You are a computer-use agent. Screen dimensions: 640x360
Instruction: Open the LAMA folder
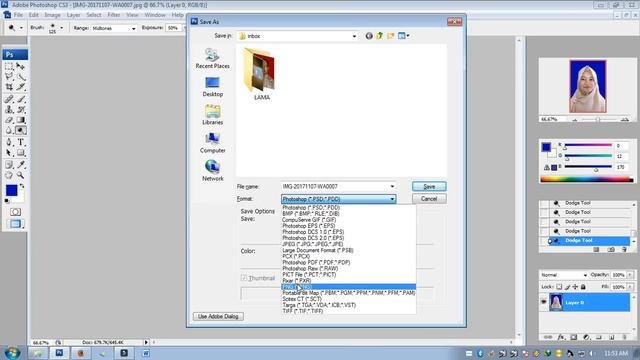[x=261, y=74]
